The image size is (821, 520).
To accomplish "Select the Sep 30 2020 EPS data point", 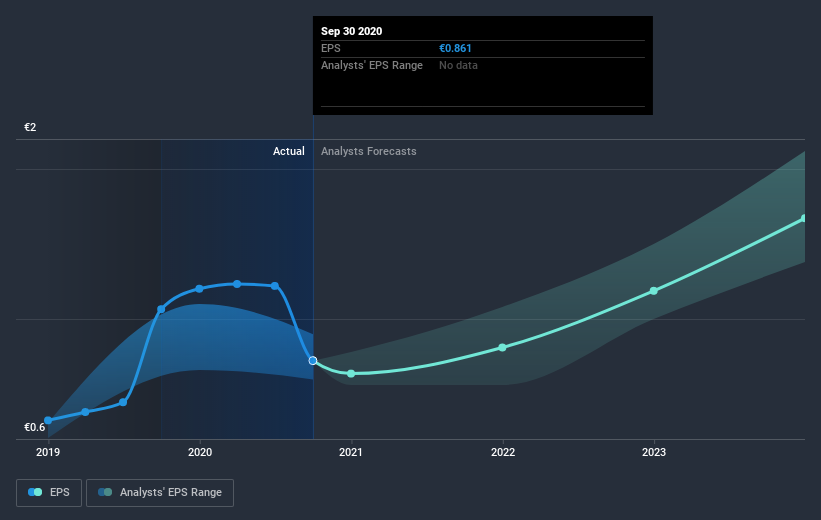I will coord(313,360).
